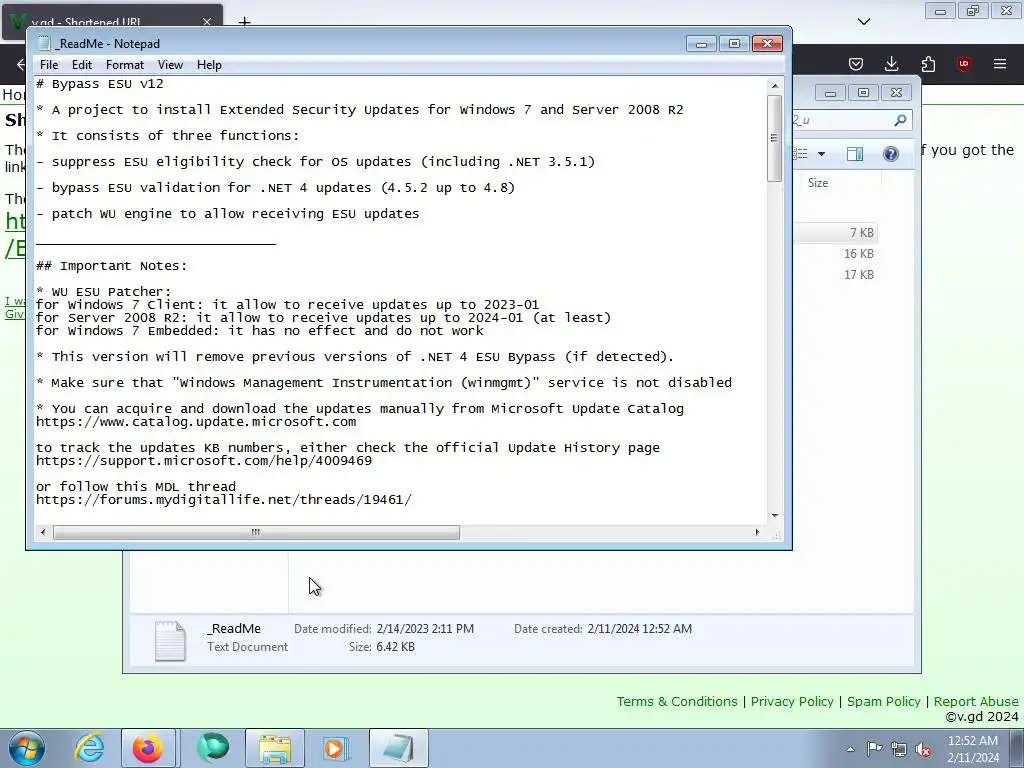The image size is (1024, 768).
Task: Open the taskbar clock showing 12:52 AM
Action: (973, 748)
